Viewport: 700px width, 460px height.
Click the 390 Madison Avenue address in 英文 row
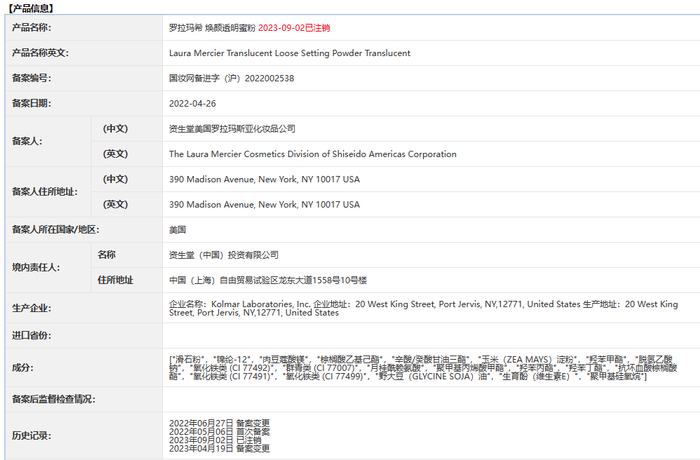pyautogui.click(x=264, y=204)
